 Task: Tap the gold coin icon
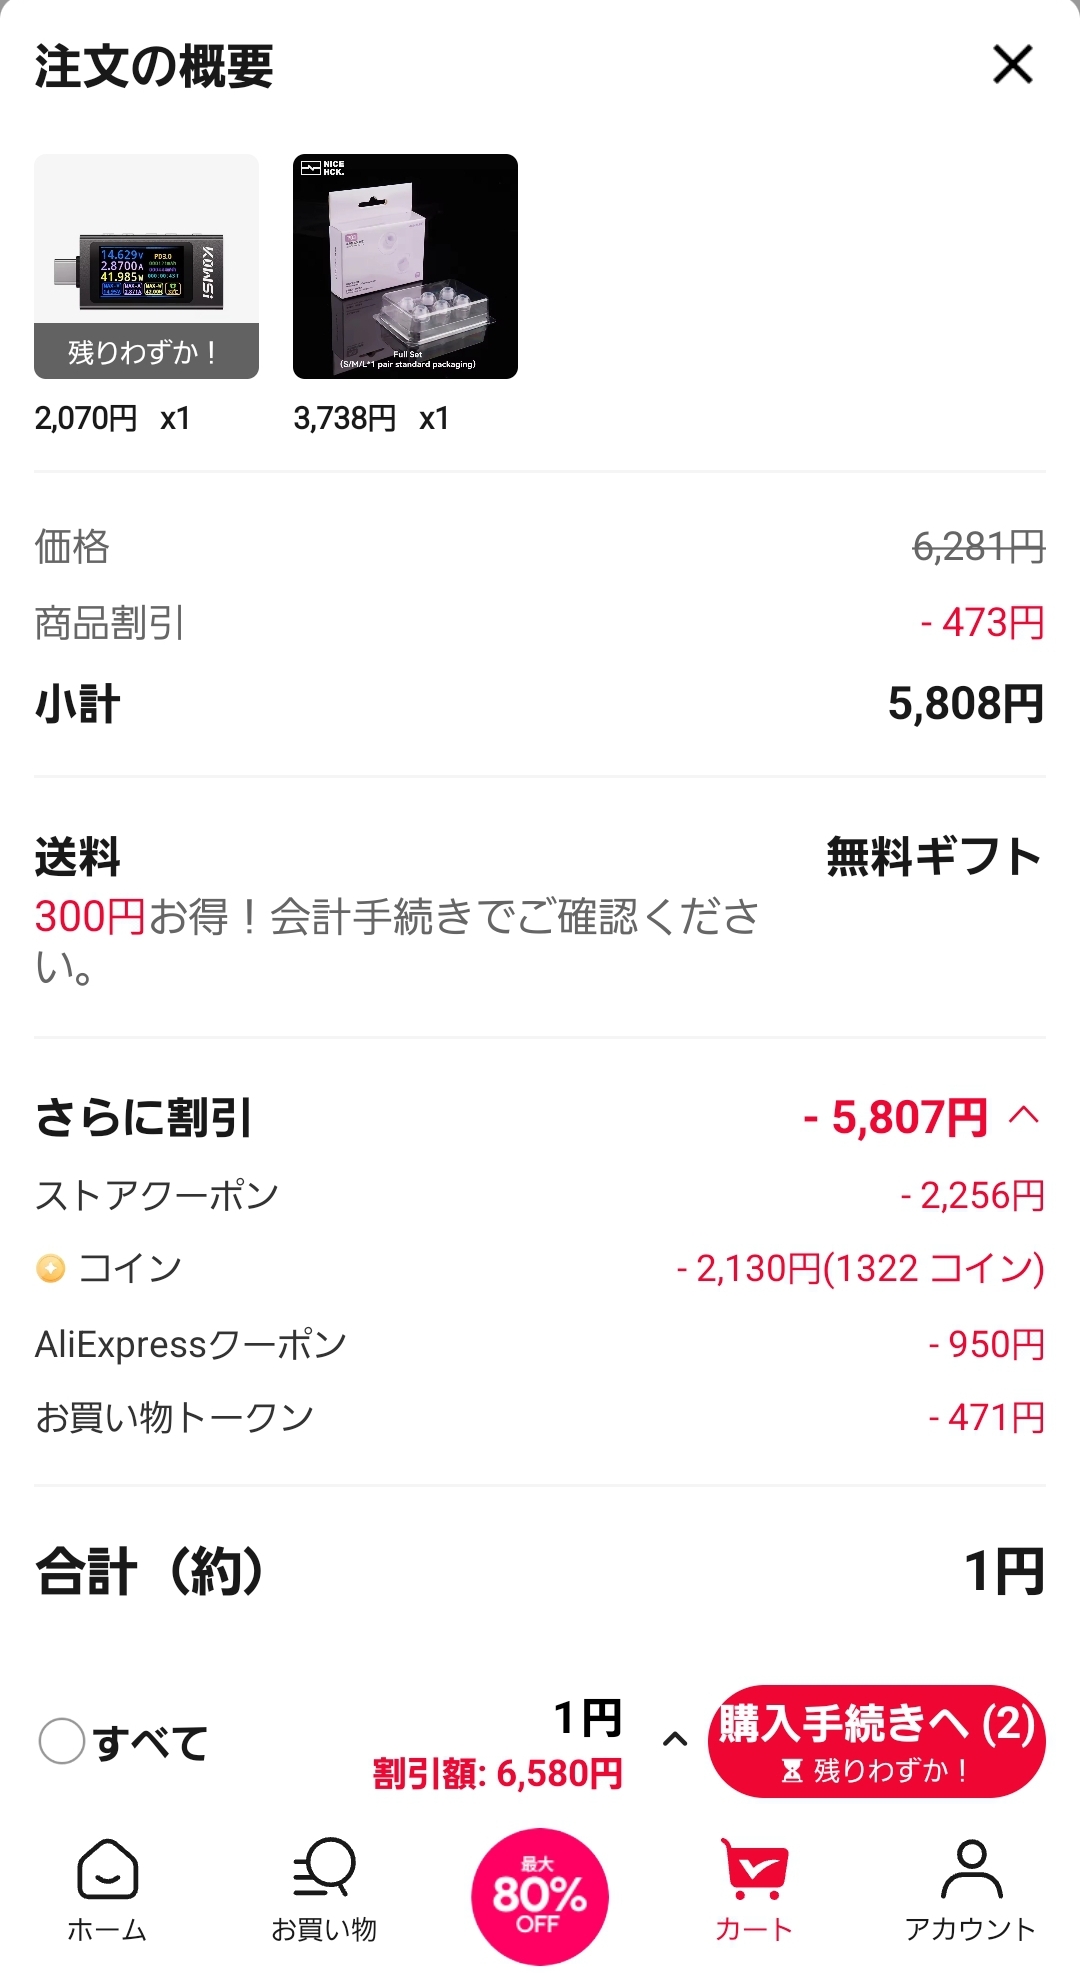(x=50, y=1268)
